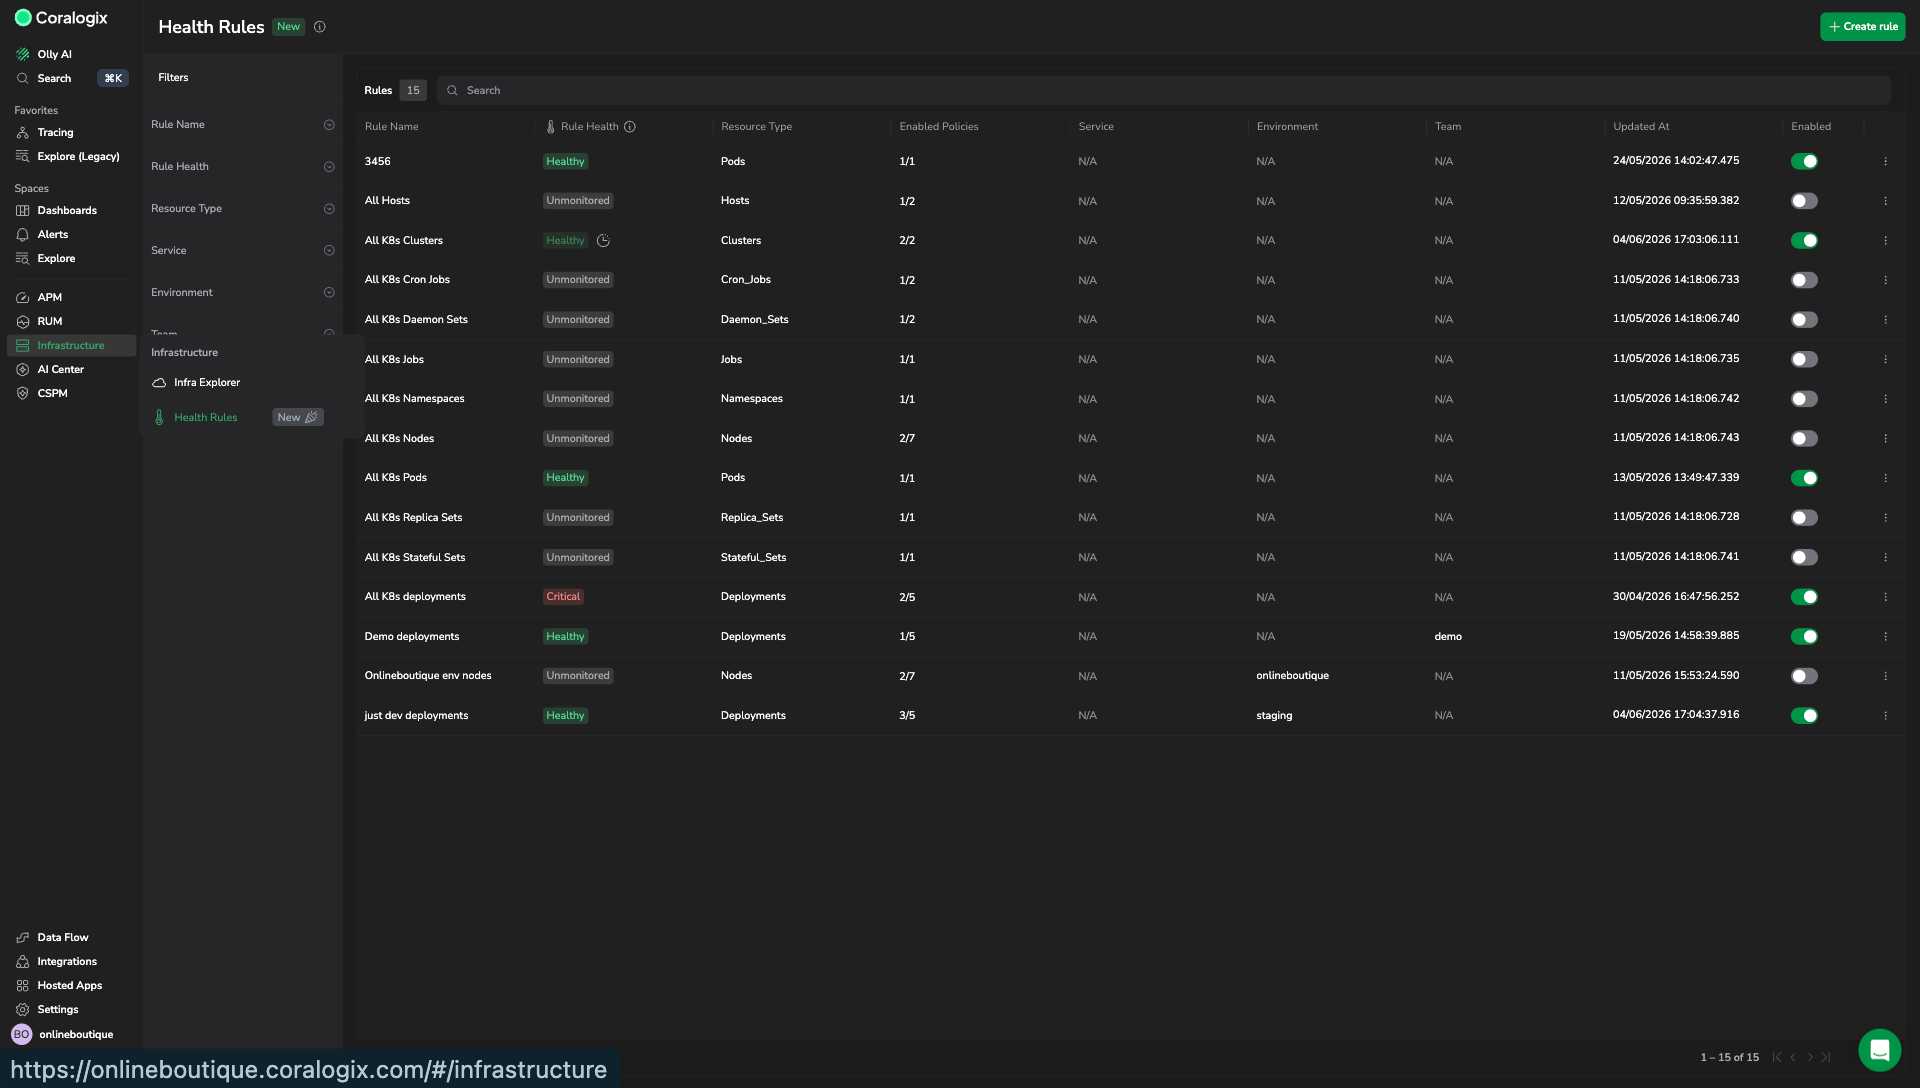
Task: Disable the 3456 rule toggle
Action: point(1804,161)
